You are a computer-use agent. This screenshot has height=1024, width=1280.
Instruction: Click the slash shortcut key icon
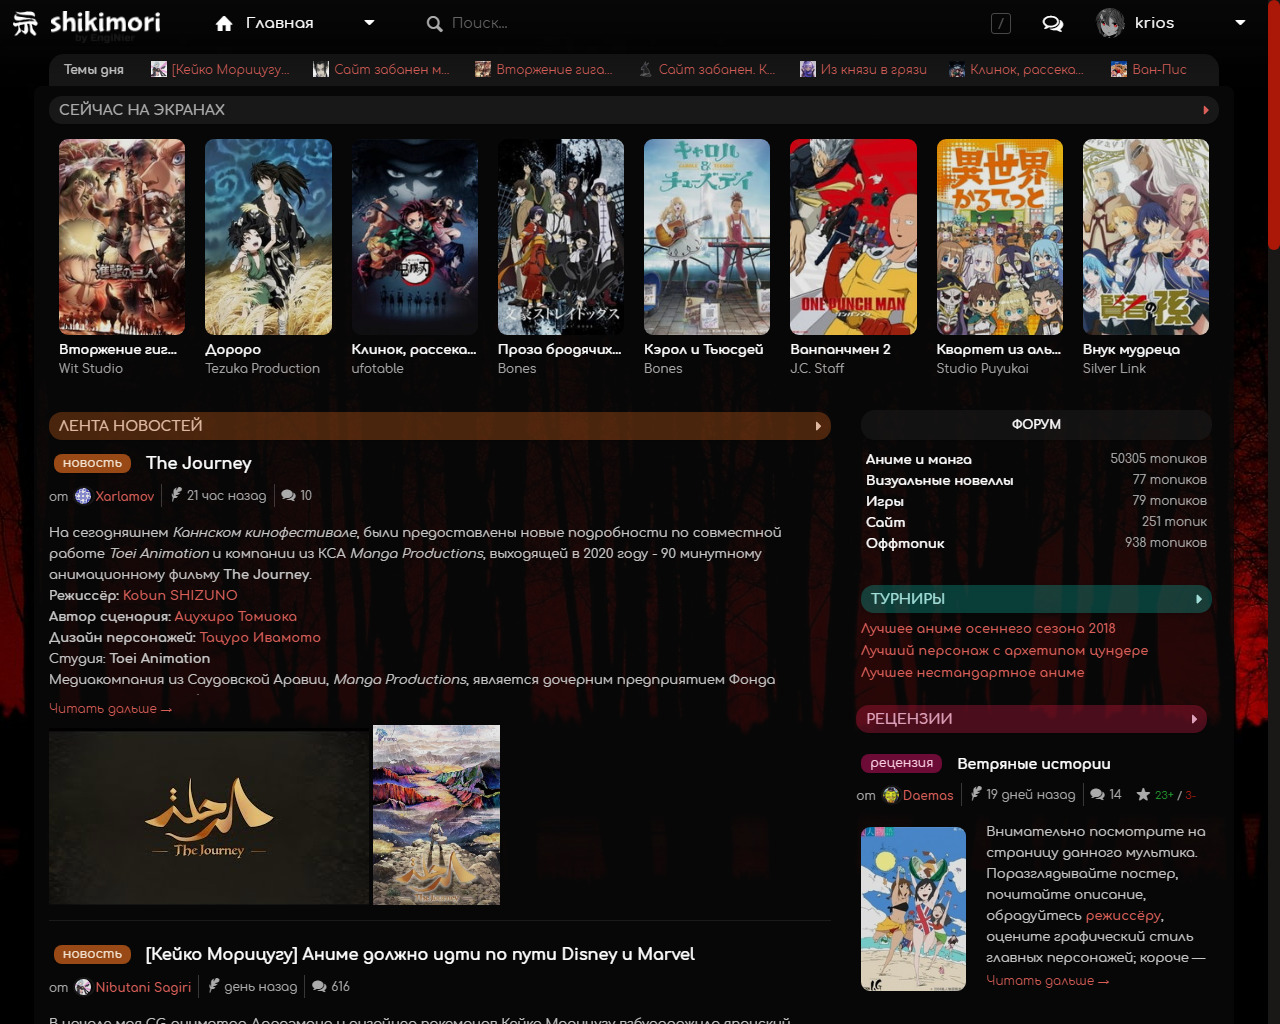point(1001,23)
